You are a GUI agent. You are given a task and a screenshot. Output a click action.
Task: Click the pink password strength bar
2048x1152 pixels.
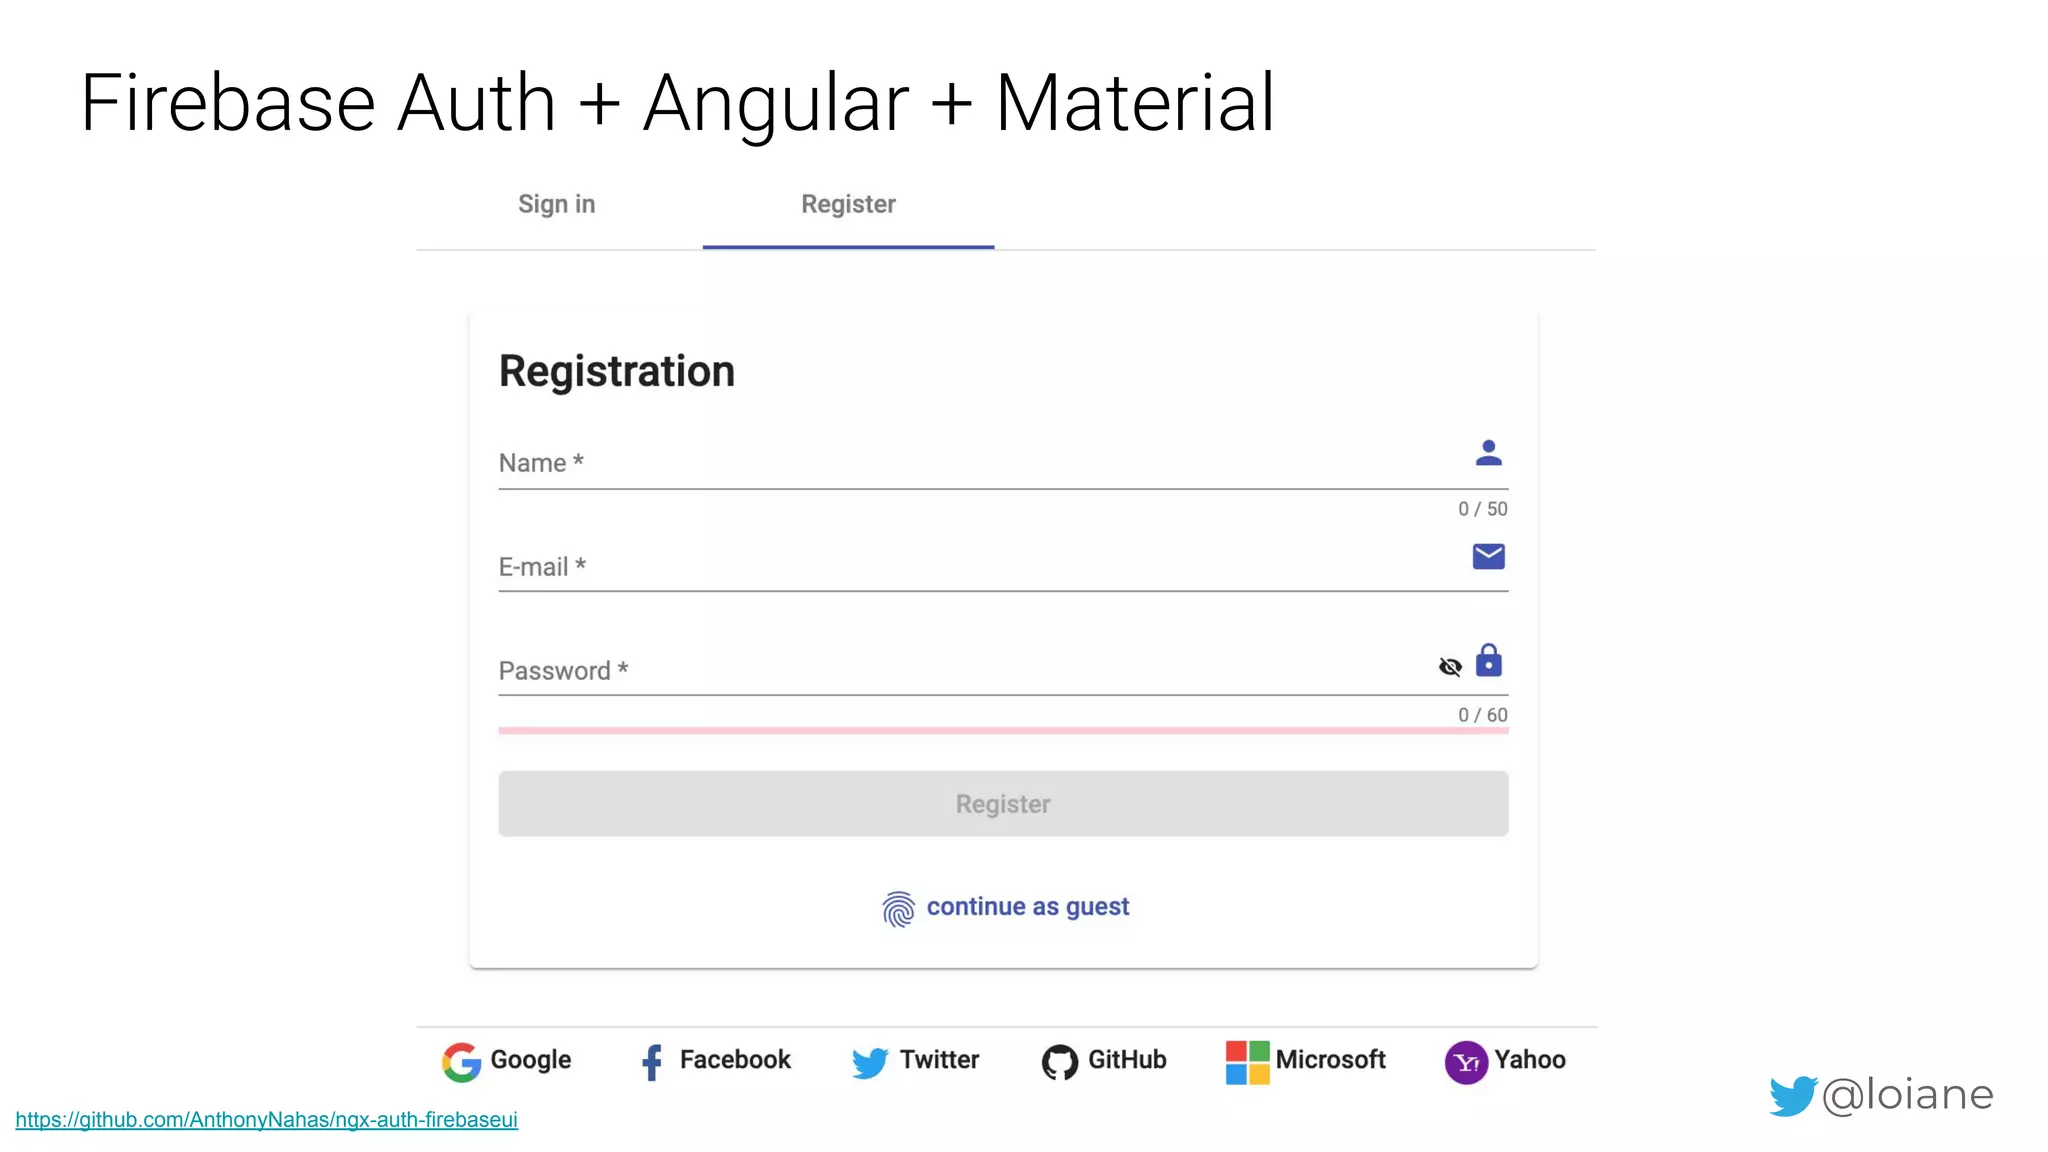pyautogui.click(x=1003, y=731)
